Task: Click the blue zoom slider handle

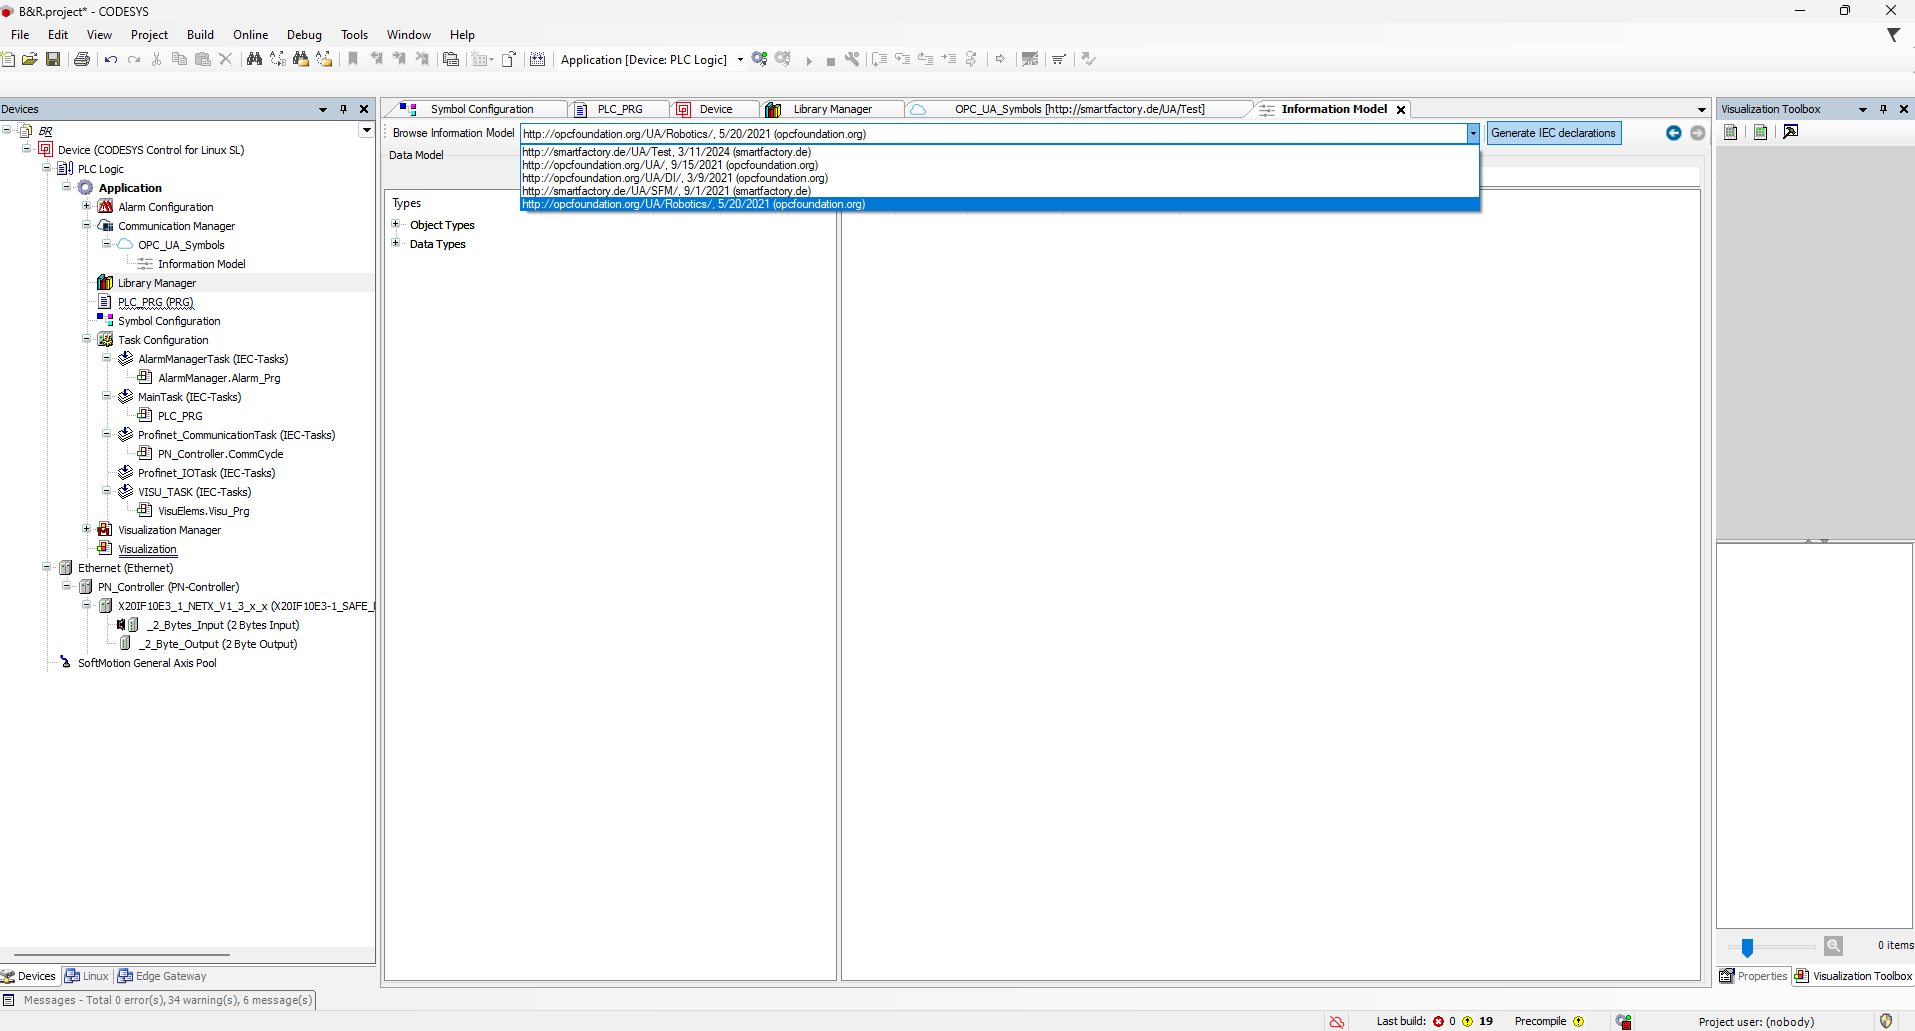Action: [x=1747, y=947]
